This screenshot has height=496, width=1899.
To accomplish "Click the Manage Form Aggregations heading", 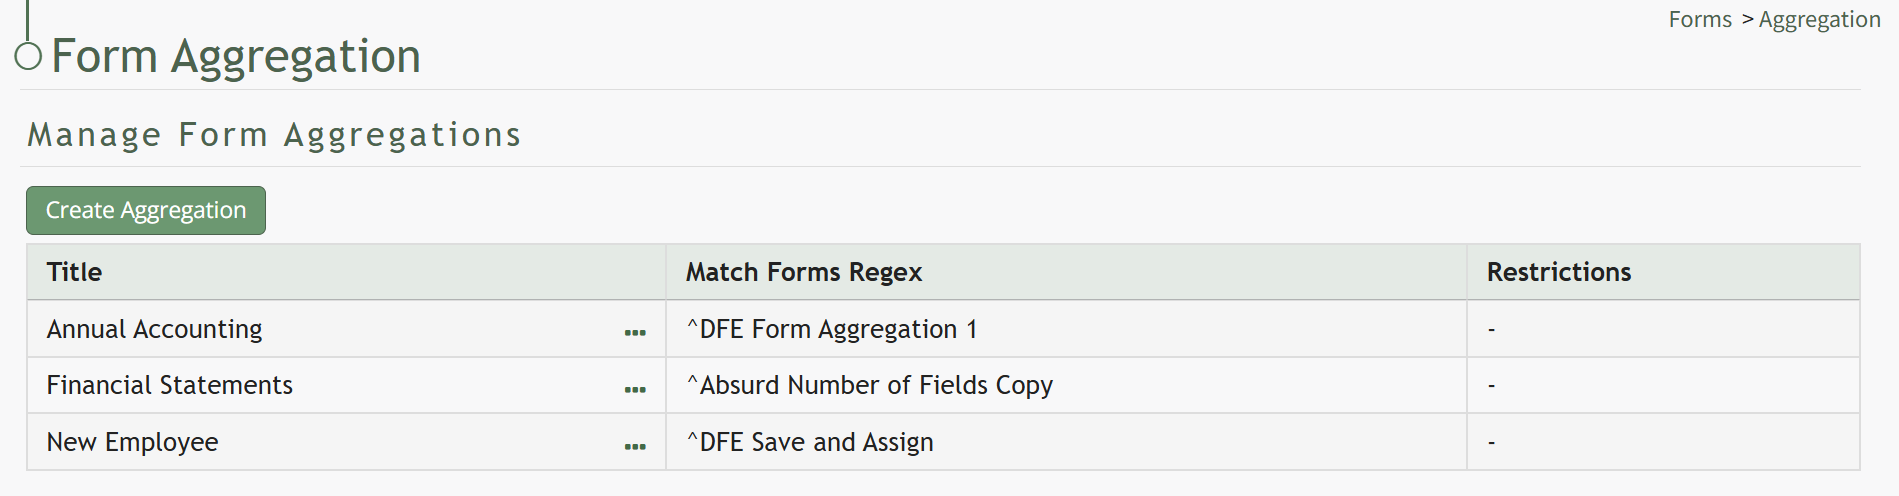I will click(274, 135).
